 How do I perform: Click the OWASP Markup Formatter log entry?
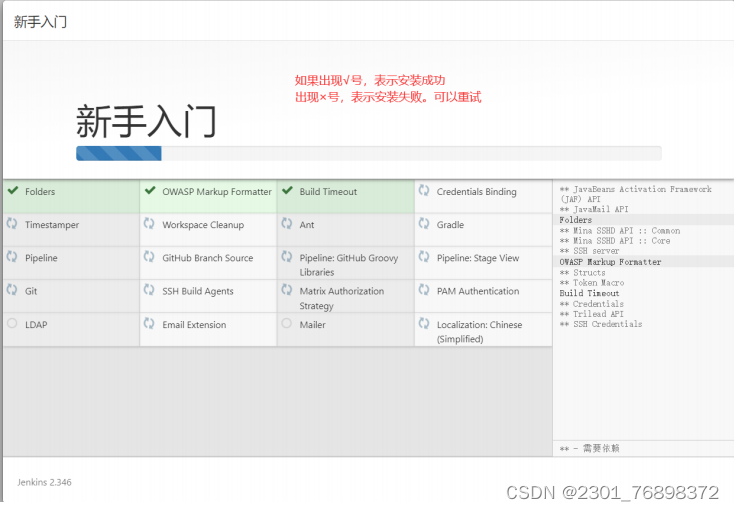pyautogui.click(x=610, y=262)
